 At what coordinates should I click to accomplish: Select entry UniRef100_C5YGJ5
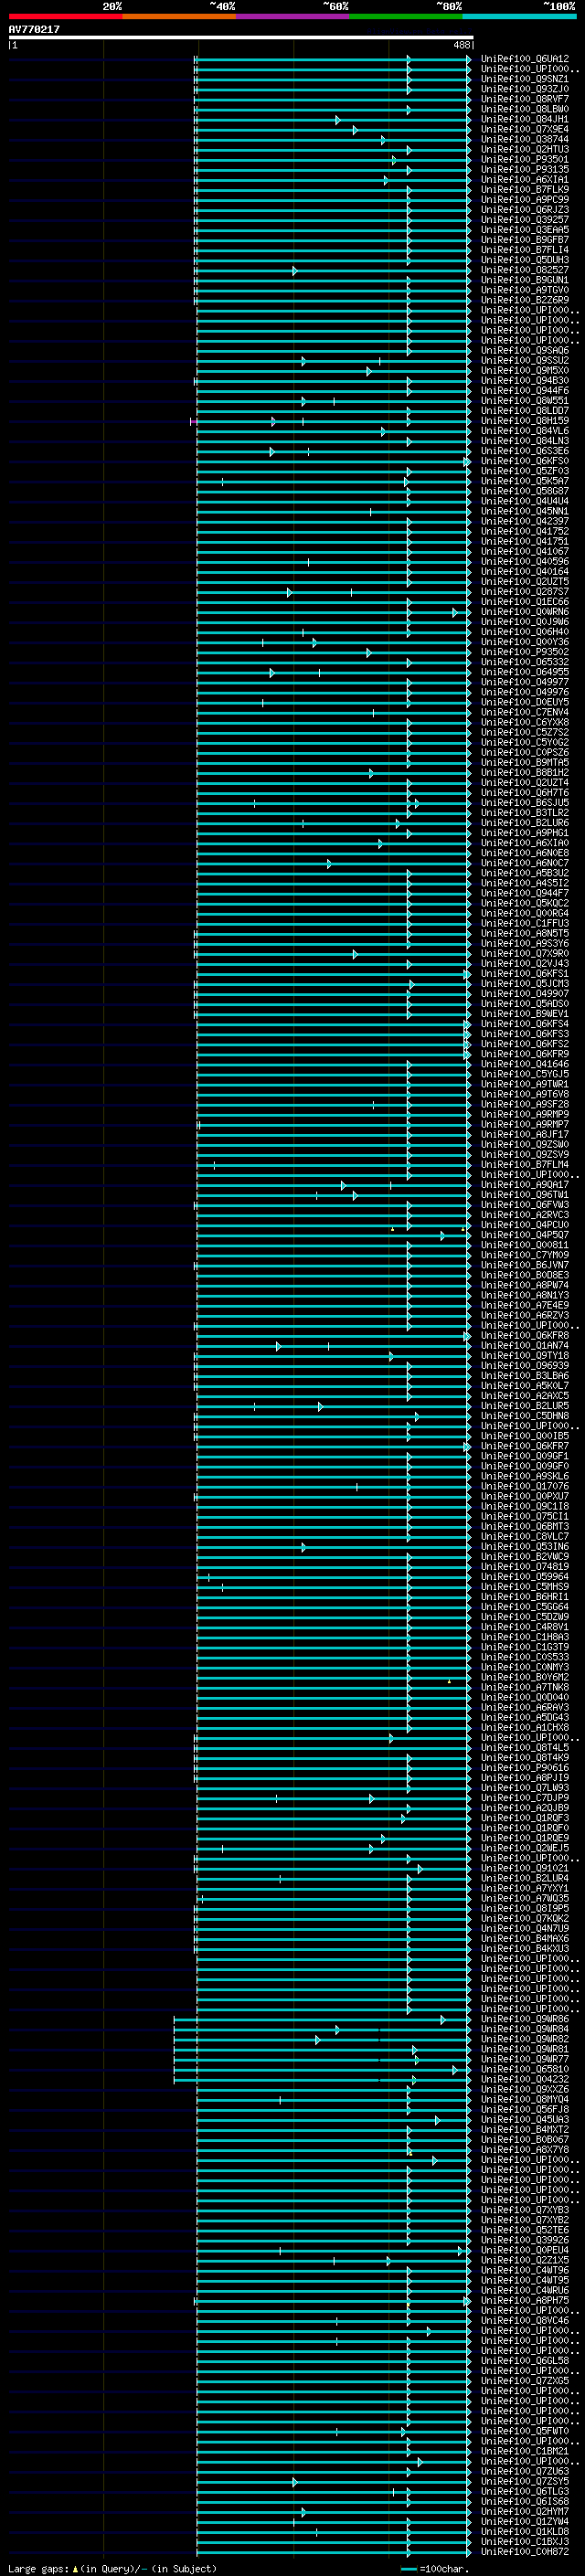525,1074
